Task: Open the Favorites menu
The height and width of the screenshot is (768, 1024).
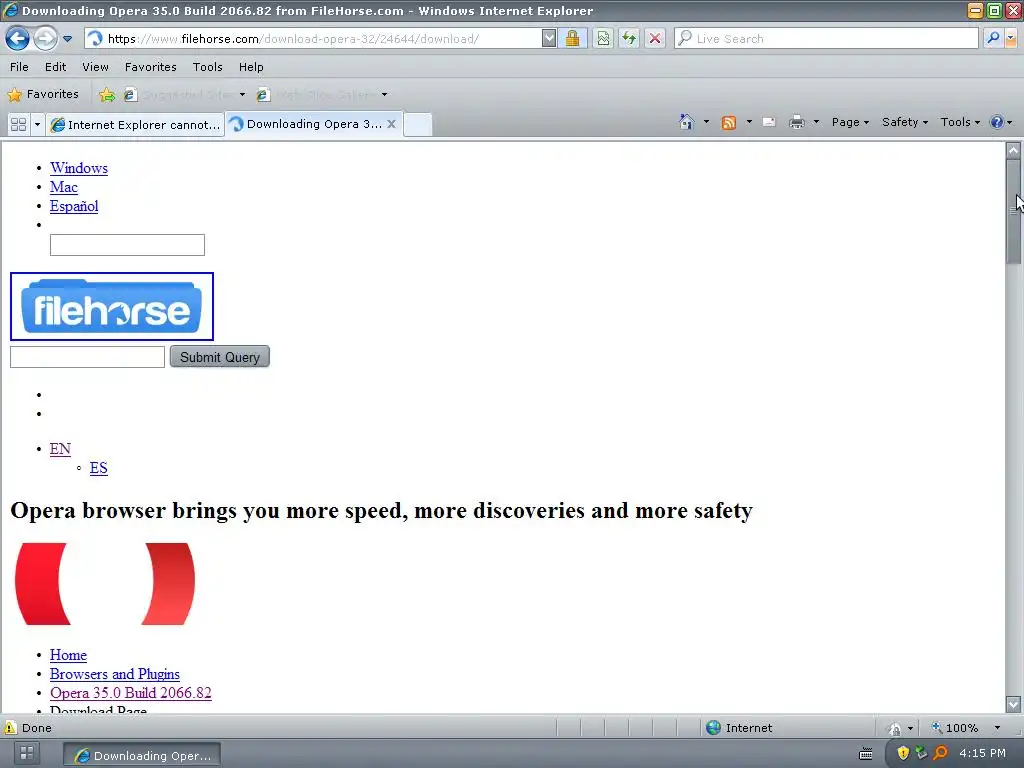Action: tap(151, 67)
